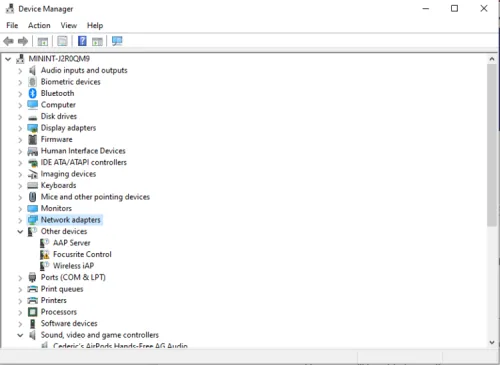Collapse the MININT-J2R0QM9 root node
This screenshot has height=365, width=500.
[8, 59]
